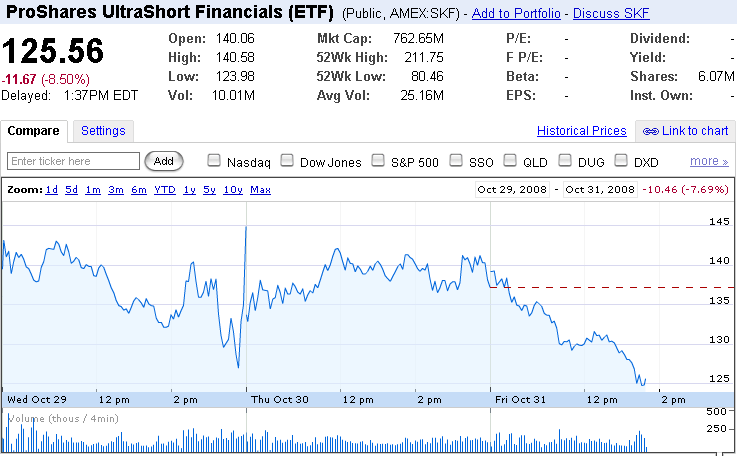737x456 pixels.
Task: Tick the SSO comparison checkbox
Action: pyautogui.click(x=456, y=160)
